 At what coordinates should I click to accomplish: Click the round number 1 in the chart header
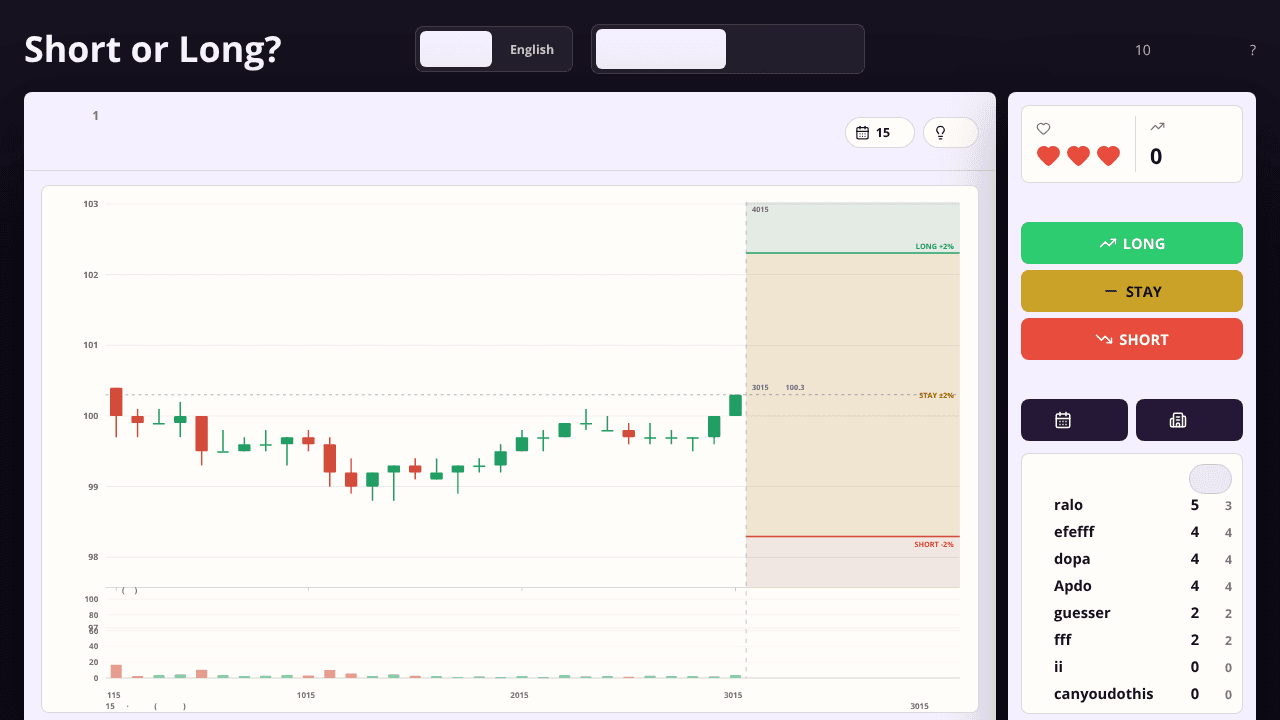(x=96, y=116)
